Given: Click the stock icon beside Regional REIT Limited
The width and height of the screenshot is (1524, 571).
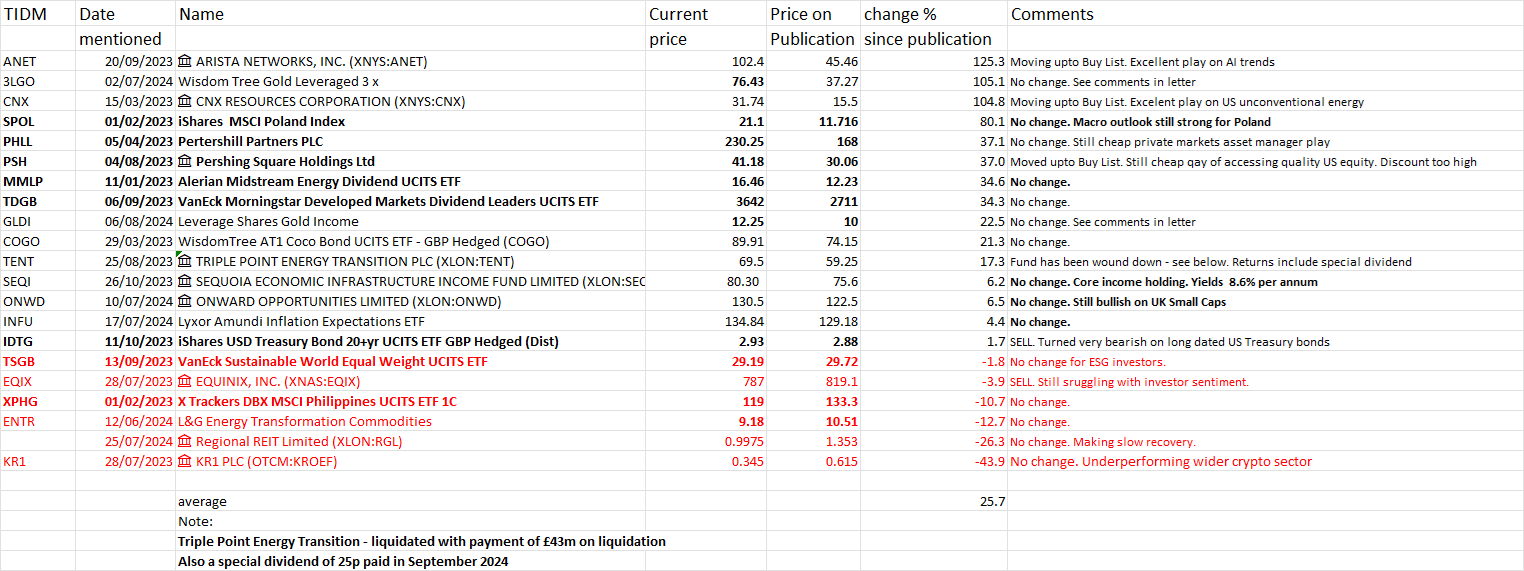Looking at the screenshot, I should [x=185, y=442].
